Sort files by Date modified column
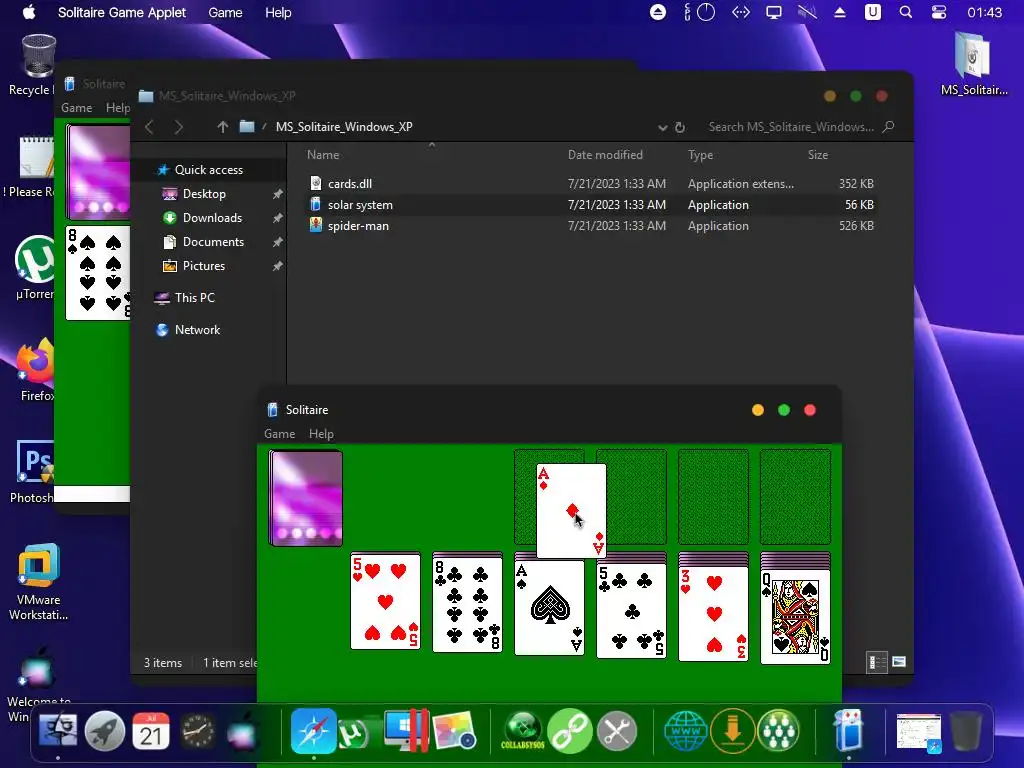1024x768 pixels. click(x=605, y=155)
